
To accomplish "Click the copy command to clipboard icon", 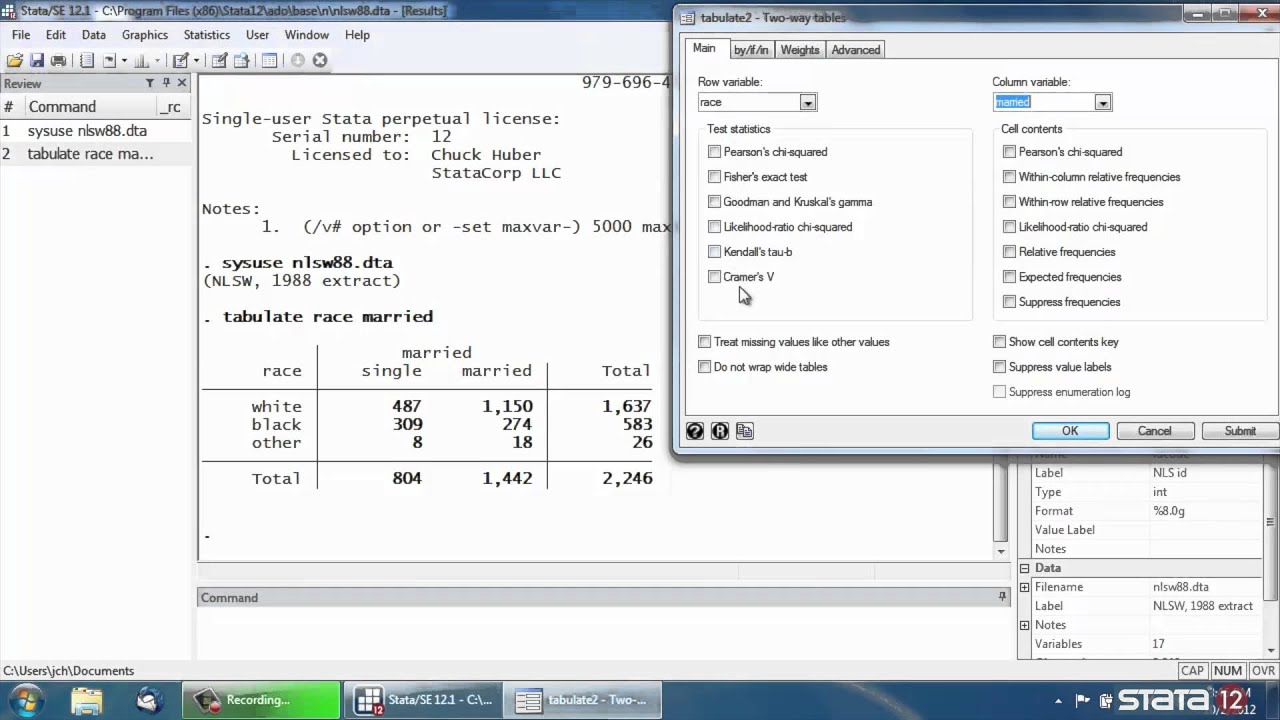I will [745, 431].
